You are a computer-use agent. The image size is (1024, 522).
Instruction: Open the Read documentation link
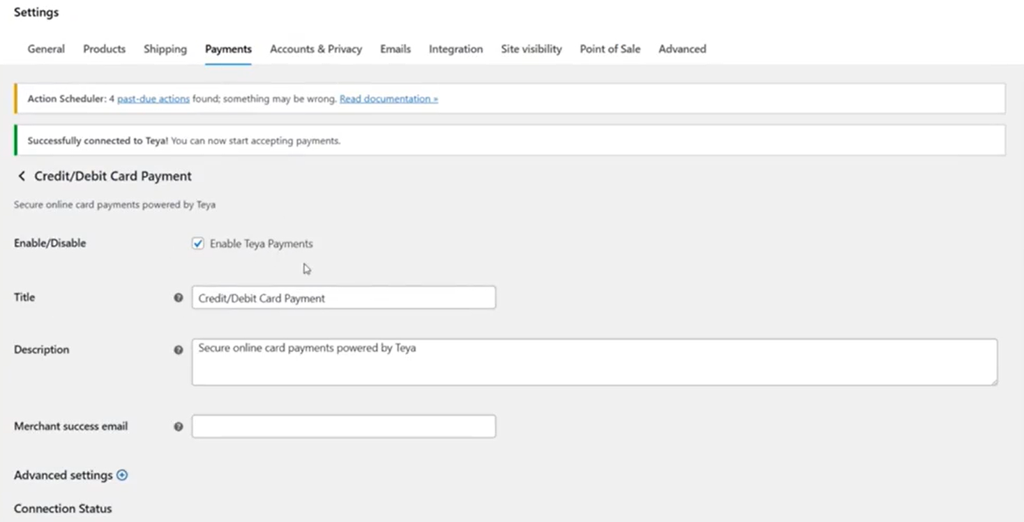pos(389,99)
